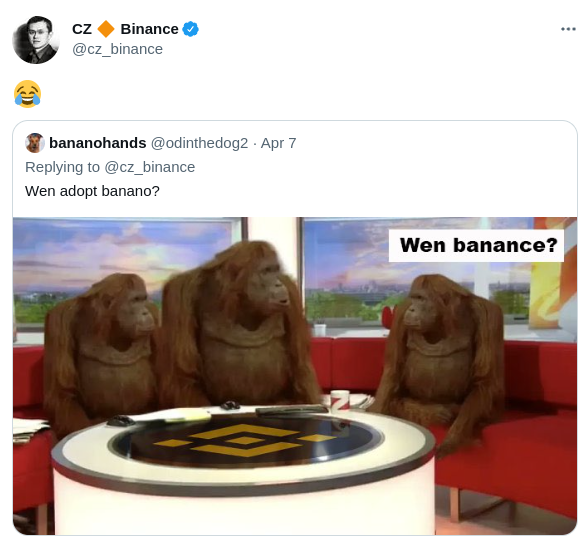Click the orangutan on the right side
Viewport: 586px width, 542px height.
coord(441,355)
